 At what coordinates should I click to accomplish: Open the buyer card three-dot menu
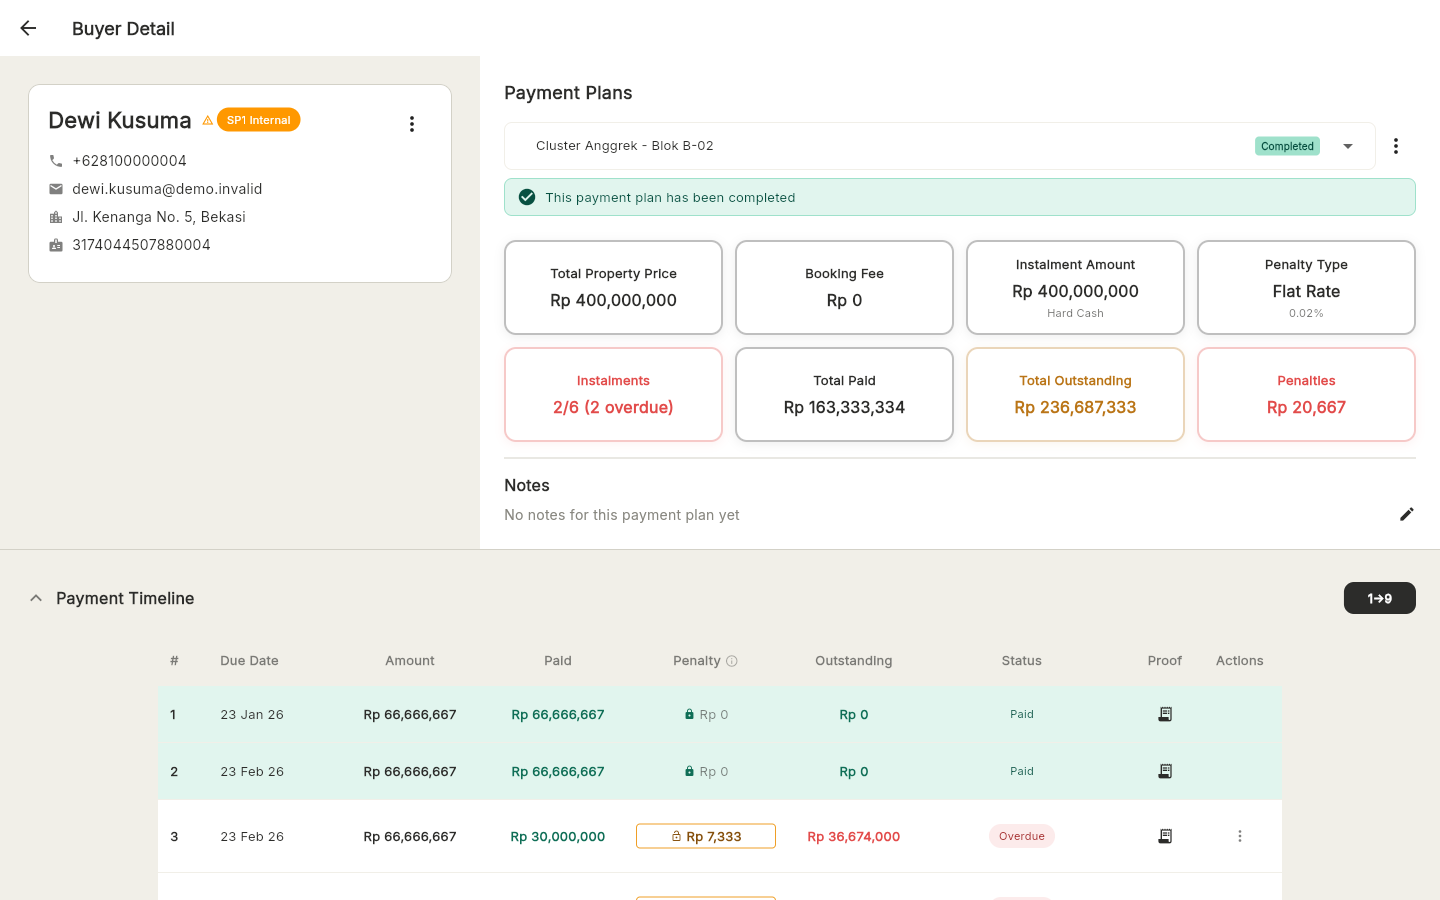click(x=412, y=123)
